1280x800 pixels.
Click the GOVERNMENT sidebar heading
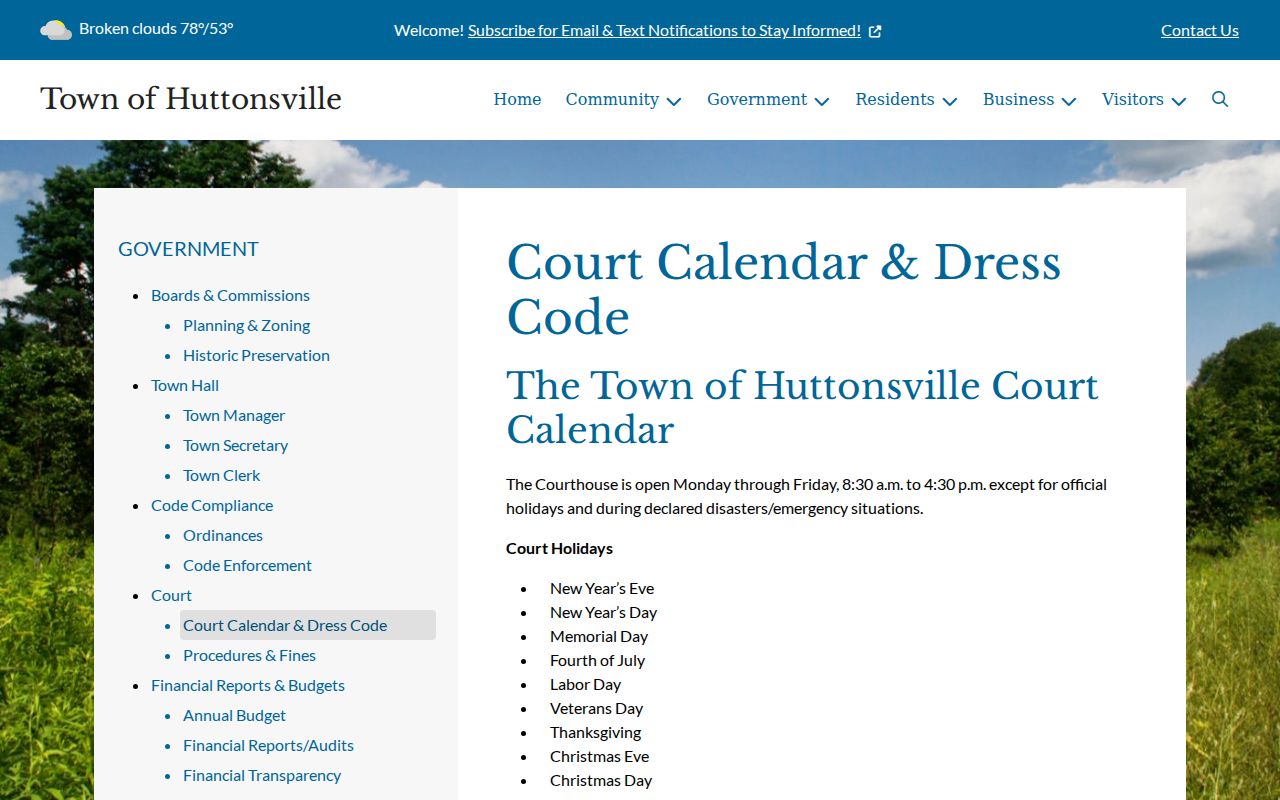coord(188,249)
